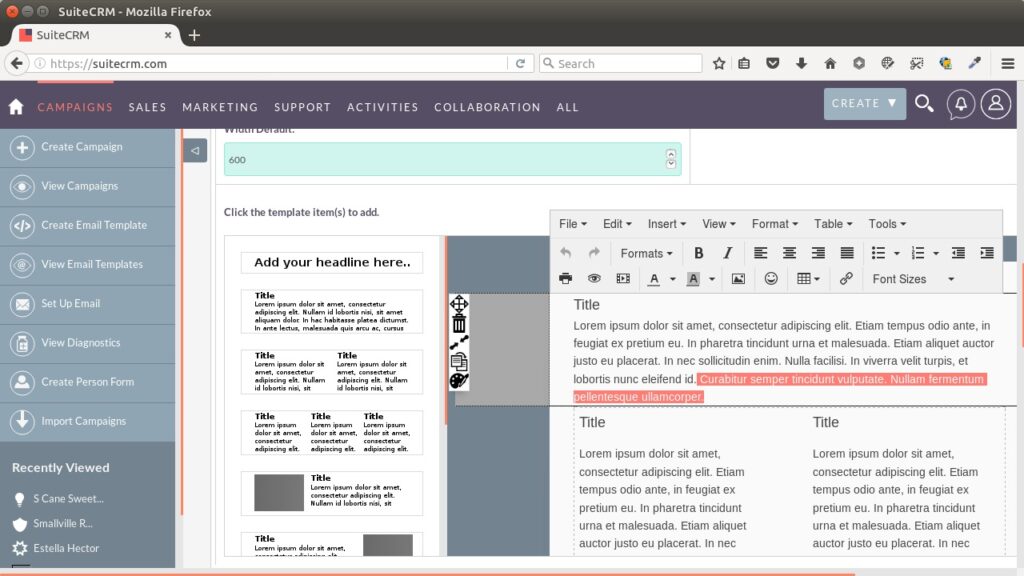Open the CREATE dropdown in header
This screenshot has height=576, width=1024.
pos(864,103)
